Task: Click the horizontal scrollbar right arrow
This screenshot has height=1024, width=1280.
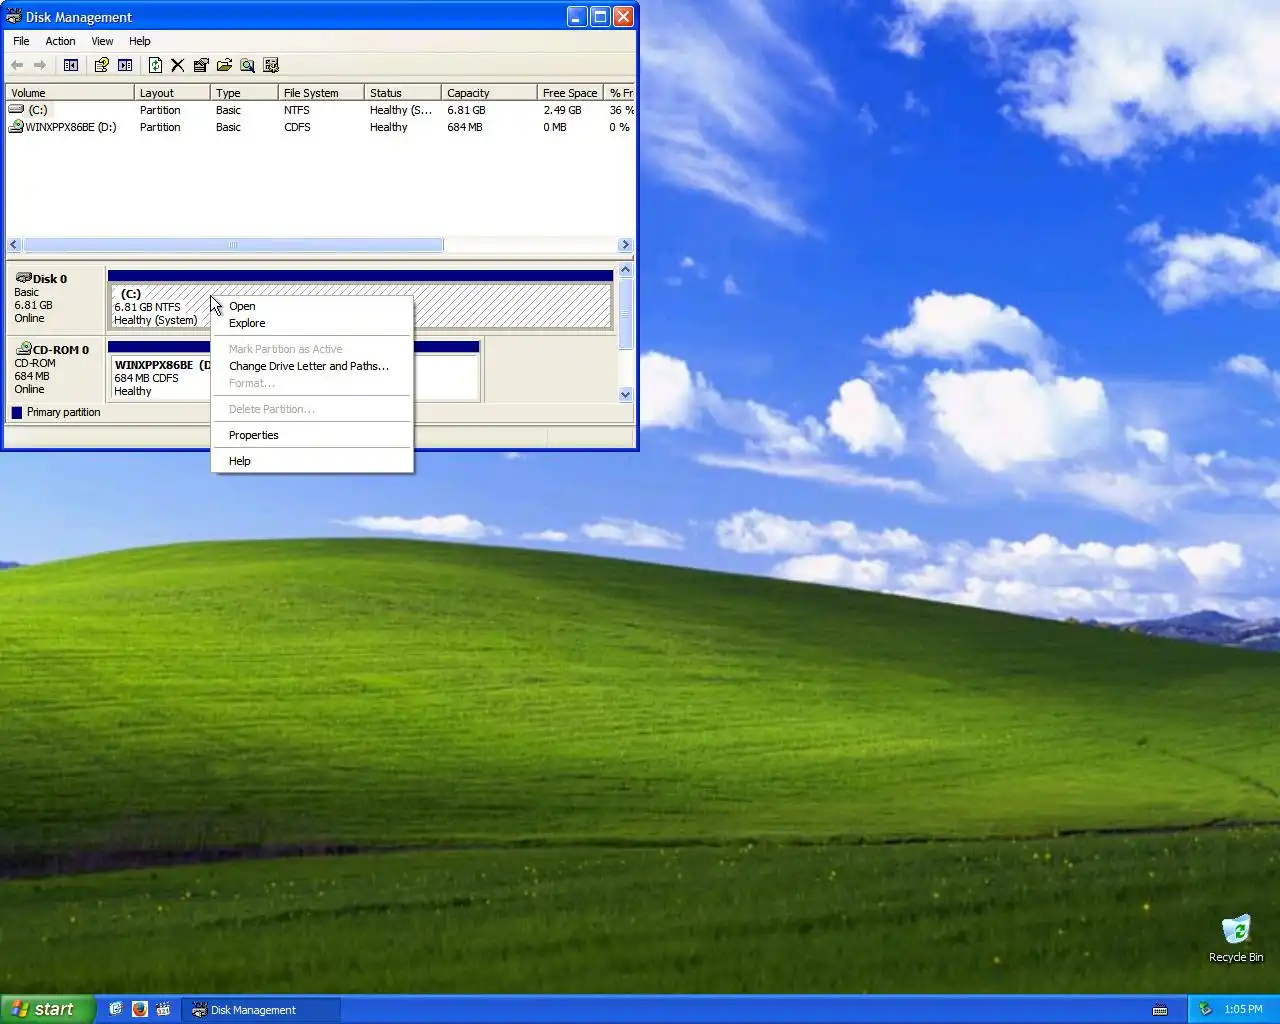Action: [625, 245]
